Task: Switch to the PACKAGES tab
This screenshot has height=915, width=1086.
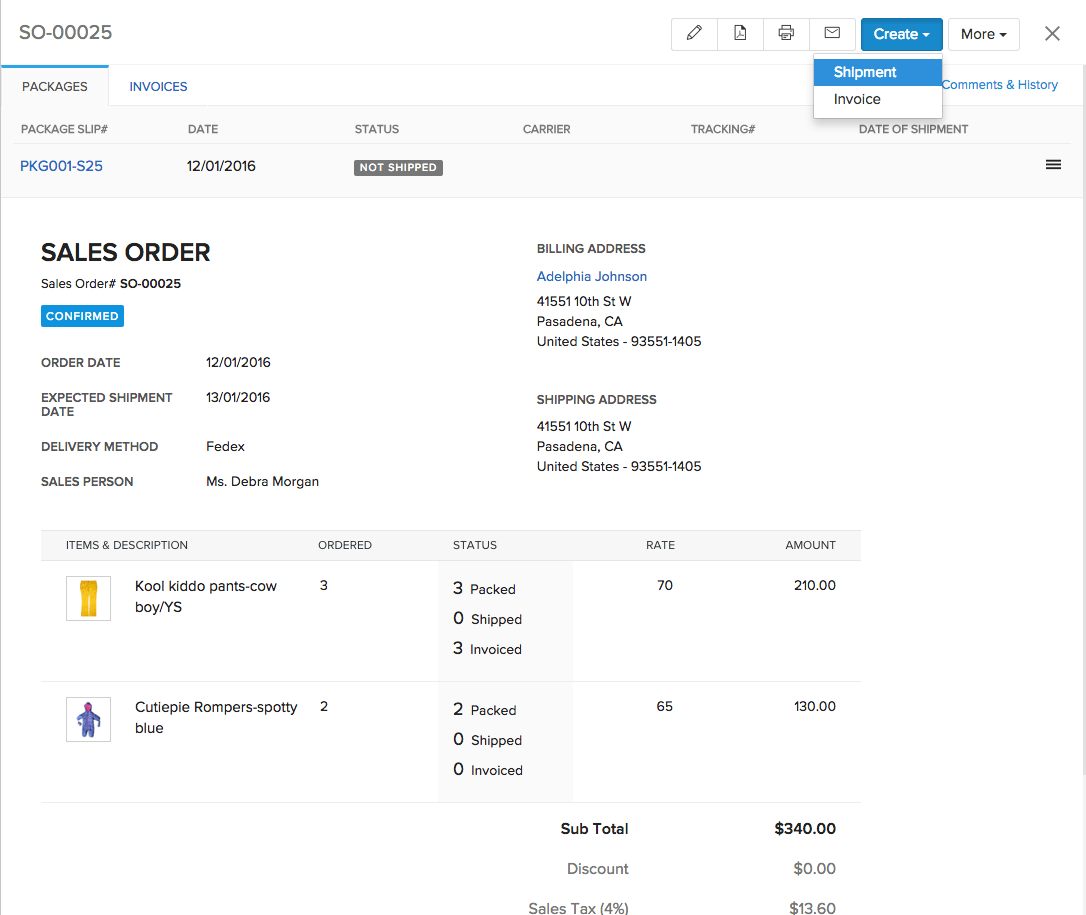Action: (55, 86)
